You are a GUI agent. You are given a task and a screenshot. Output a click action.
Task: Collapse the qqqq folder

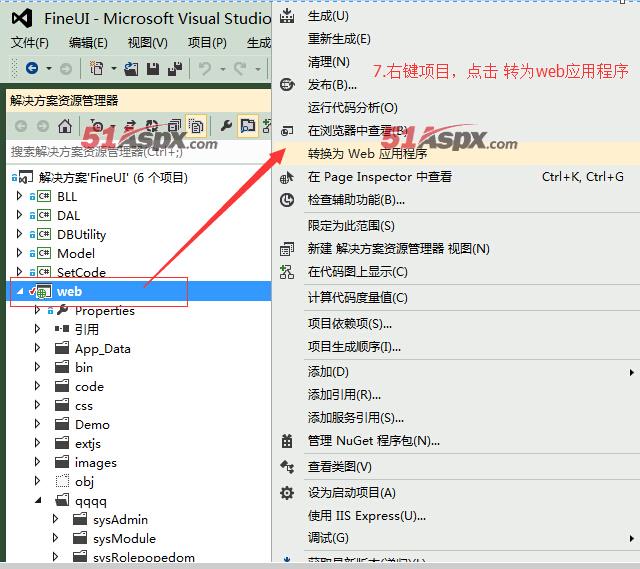38,500
